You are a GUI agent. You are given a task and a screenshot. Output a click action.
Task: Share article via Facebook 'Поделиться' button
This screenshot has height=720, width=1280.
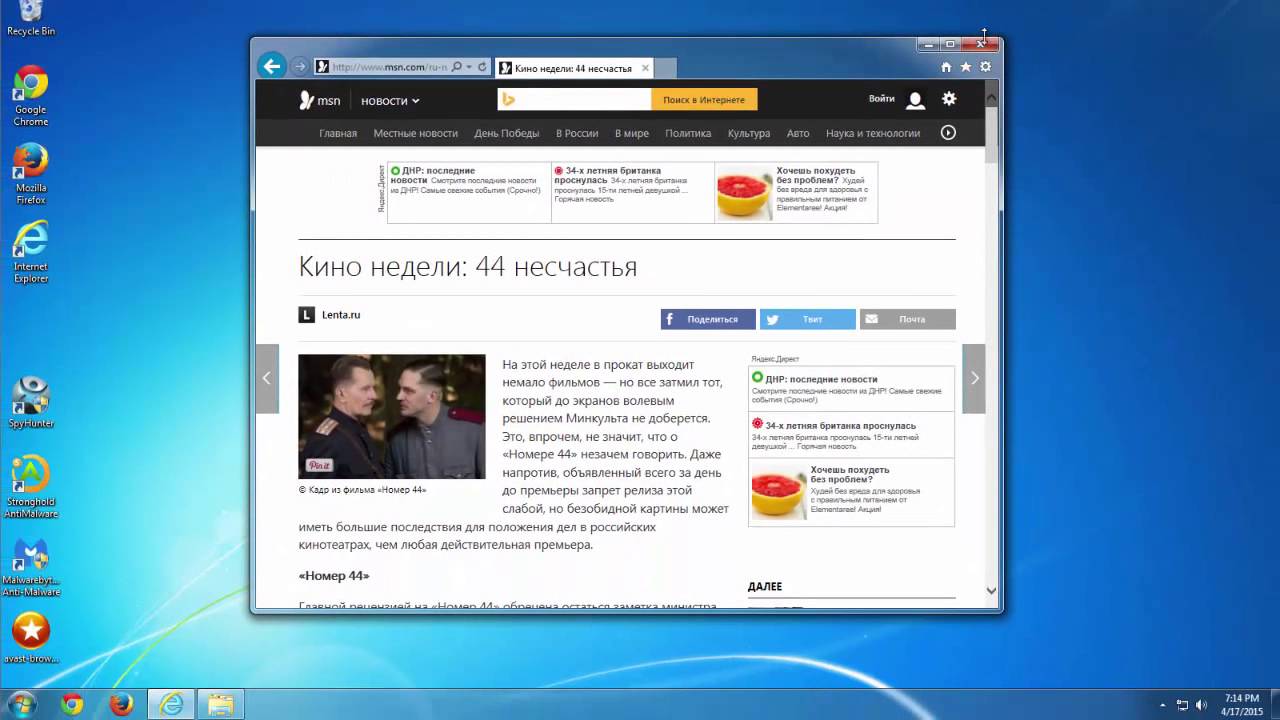tap(708, 319)
